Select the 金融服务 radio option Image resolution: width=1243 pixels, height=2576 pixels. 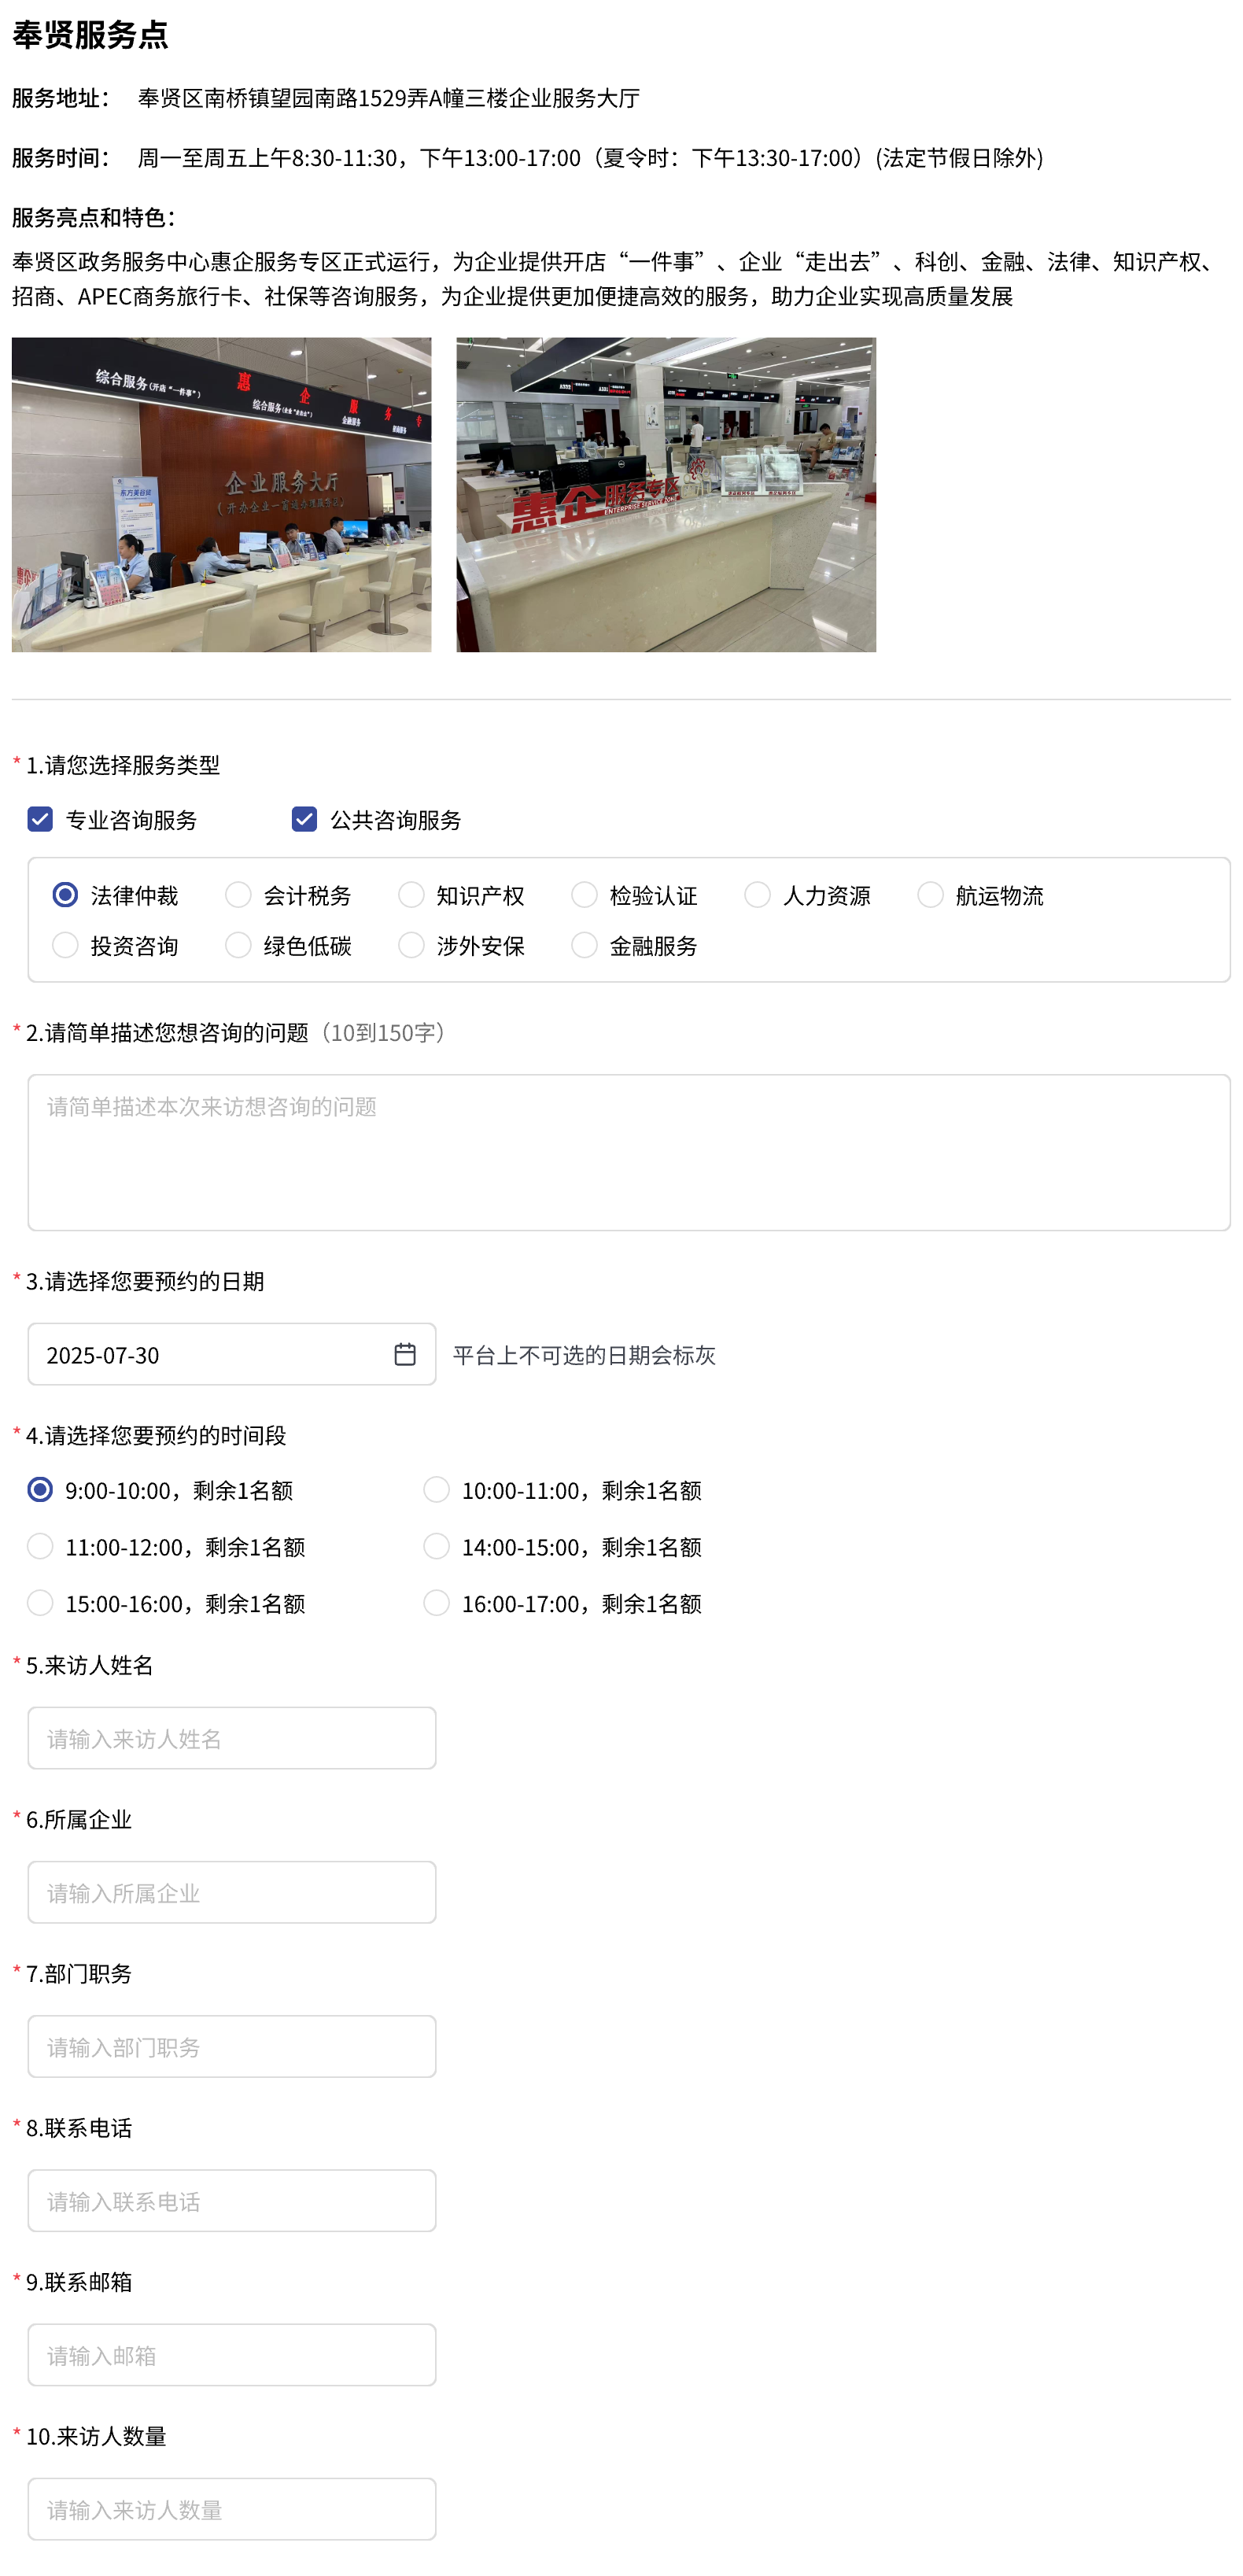(x=584, y=945)
